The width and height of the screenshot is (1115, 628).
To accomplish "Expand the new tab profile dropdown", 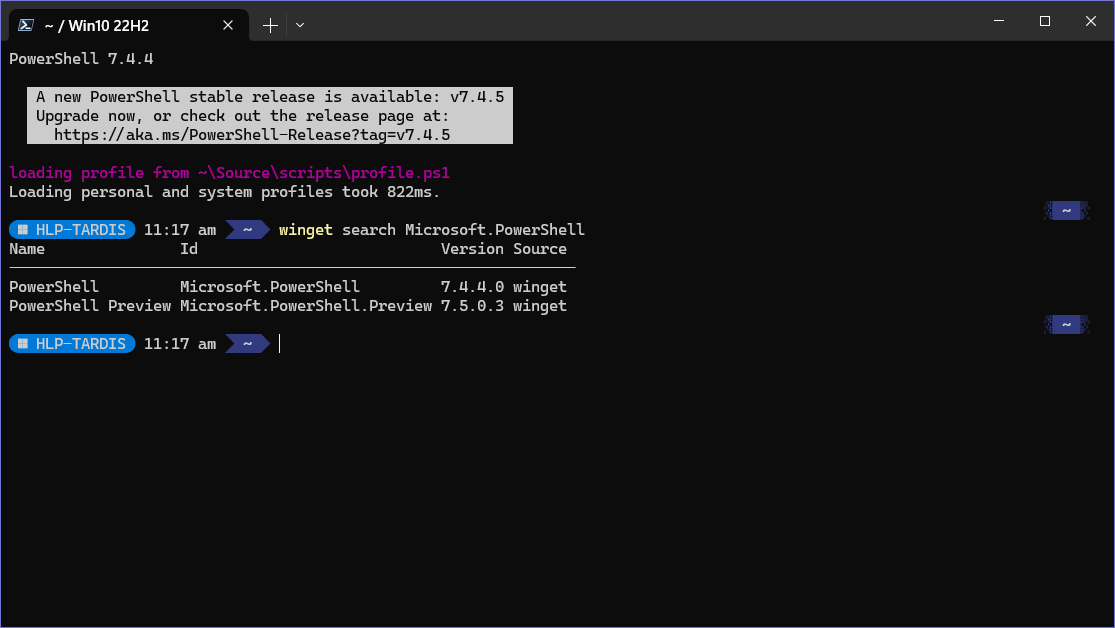I will [300, 25].
